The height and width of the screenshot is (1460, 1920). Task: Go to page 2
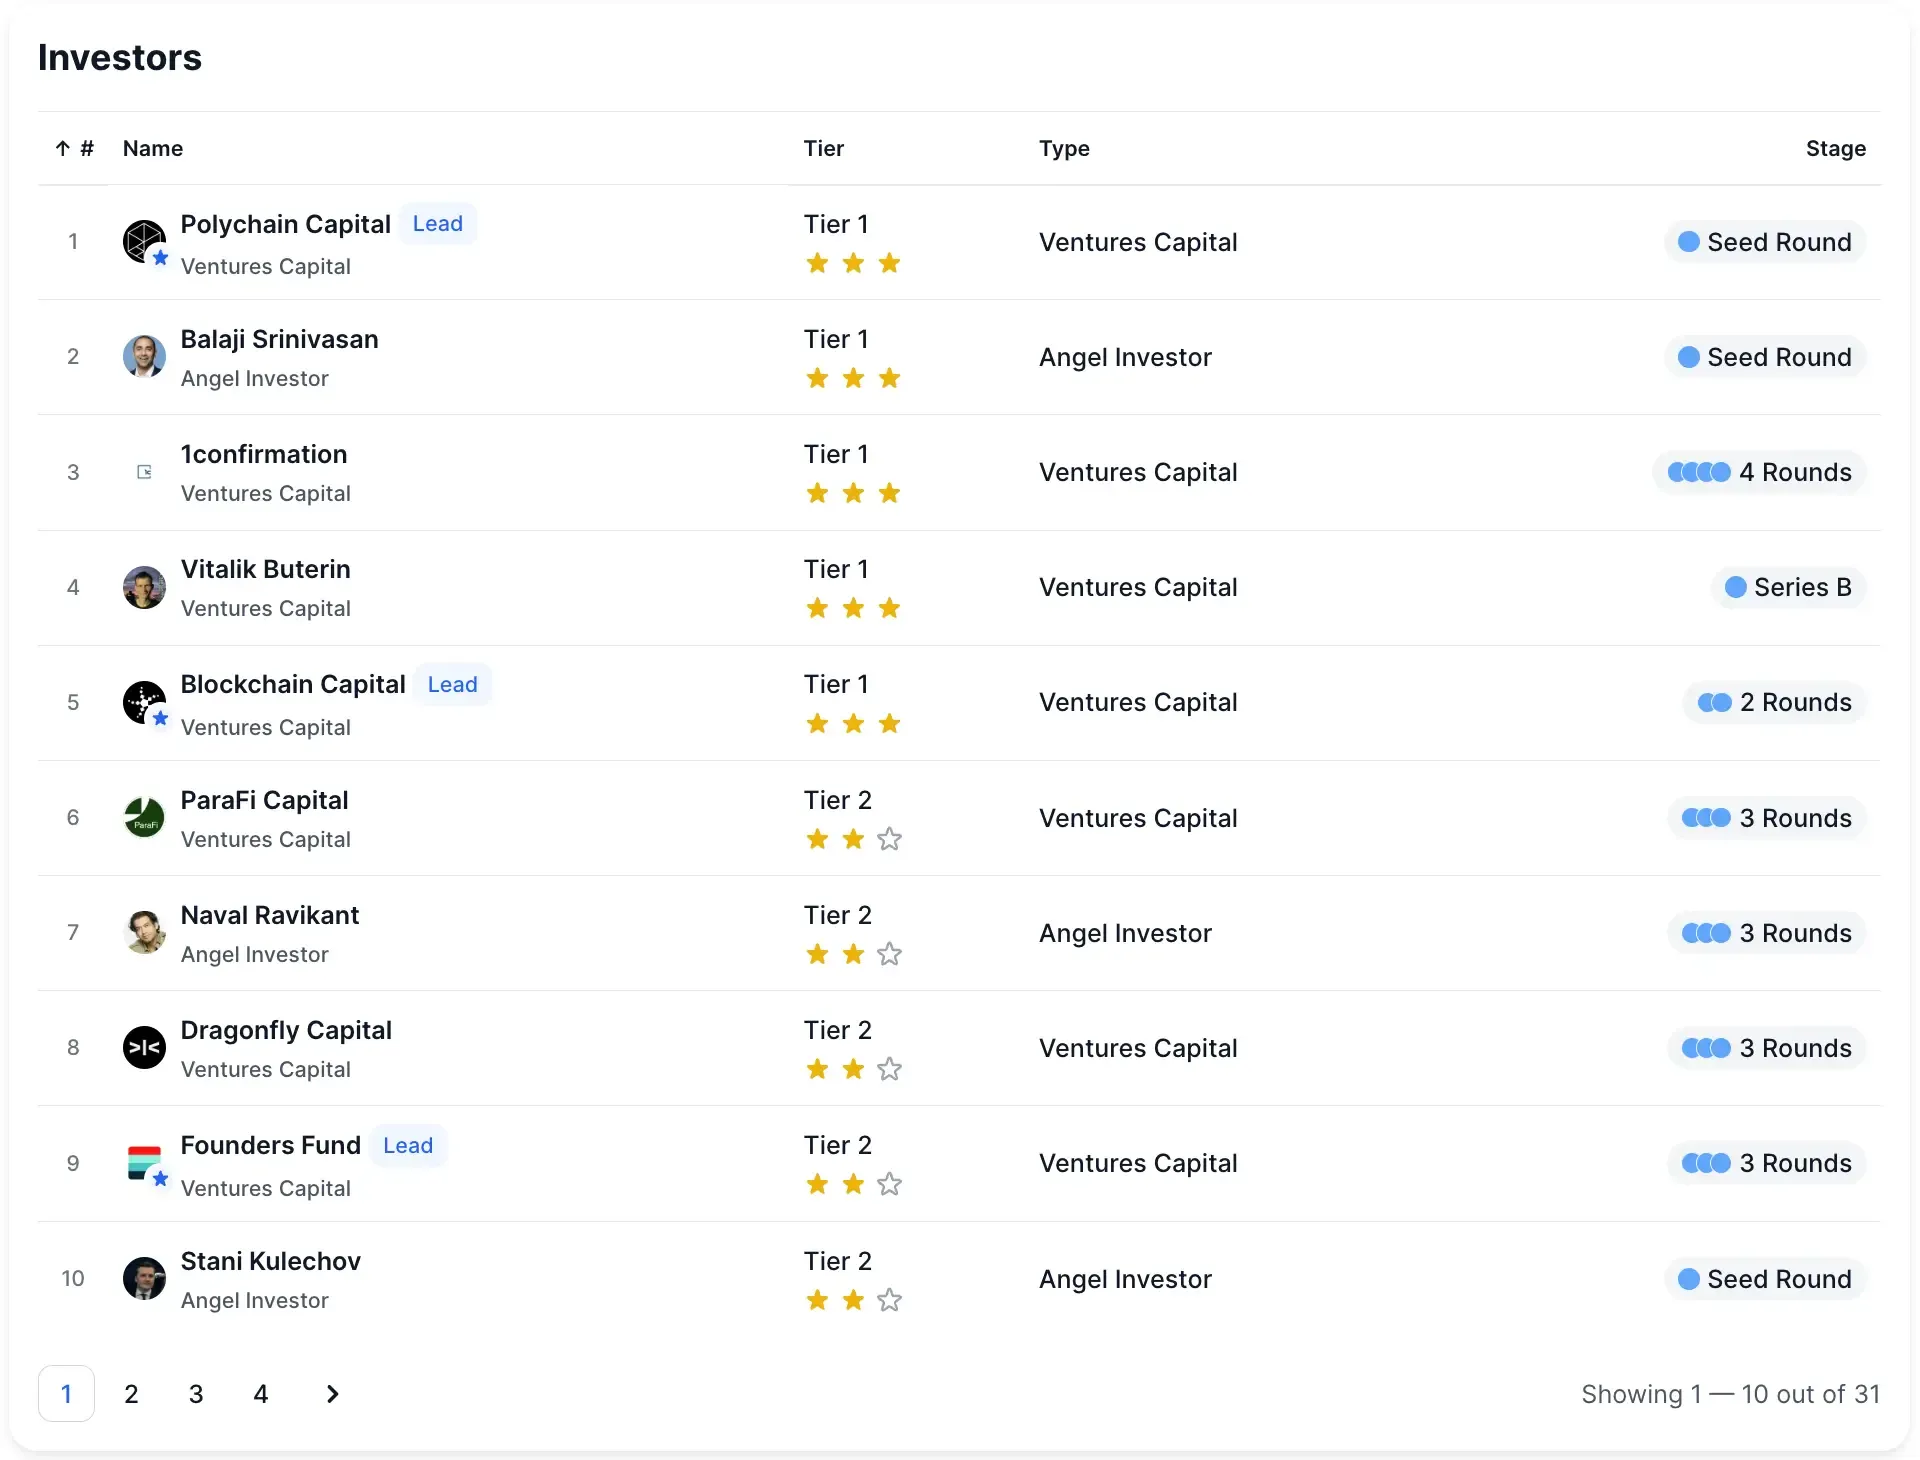tap(131, 1393)
